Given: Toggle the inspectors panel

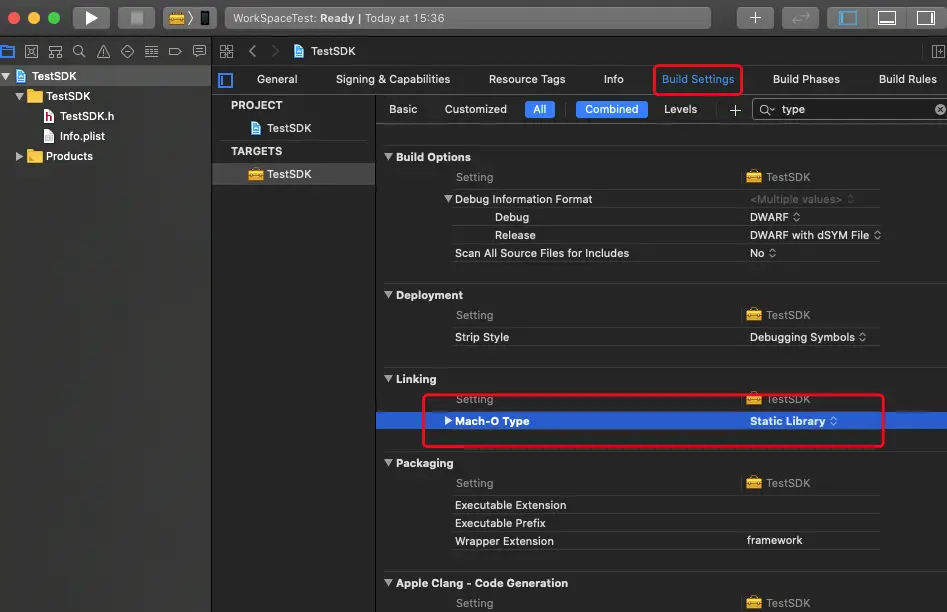Looking at the screenshot, I should click(925, 18).
